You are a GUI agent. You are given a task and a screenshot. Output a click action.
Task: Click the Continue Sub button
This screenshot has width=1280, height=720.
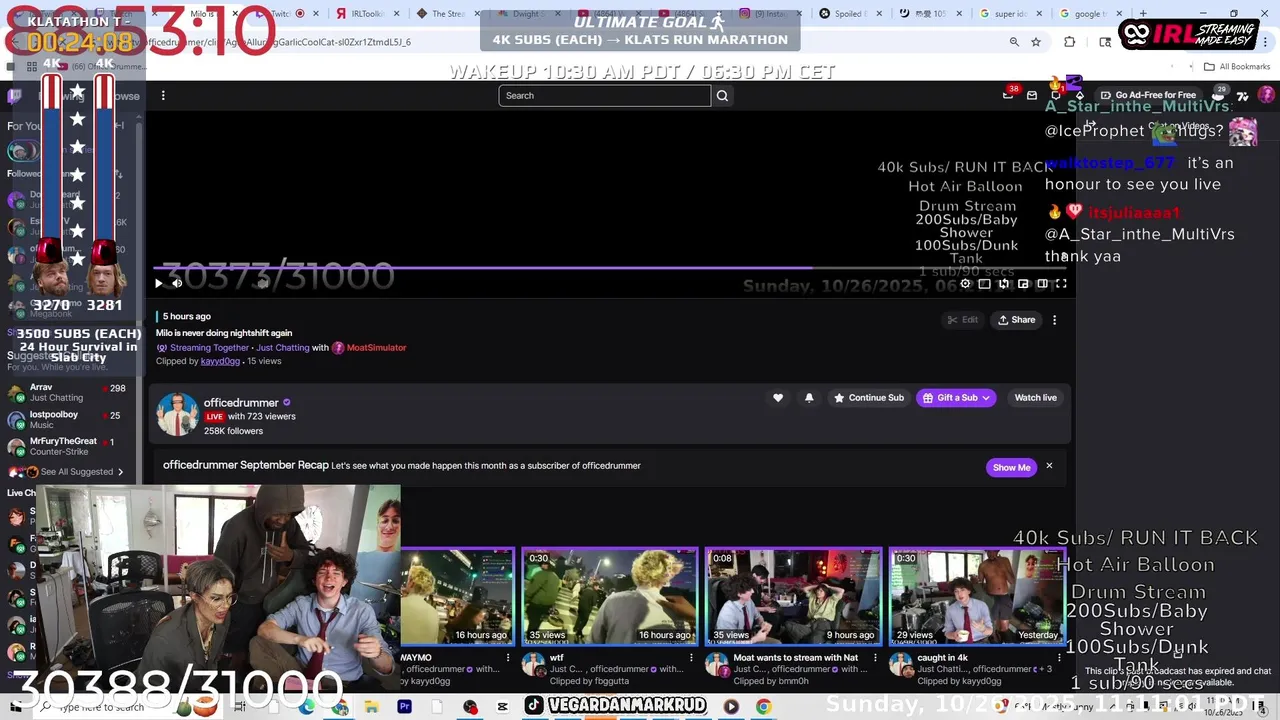point(869,398)
